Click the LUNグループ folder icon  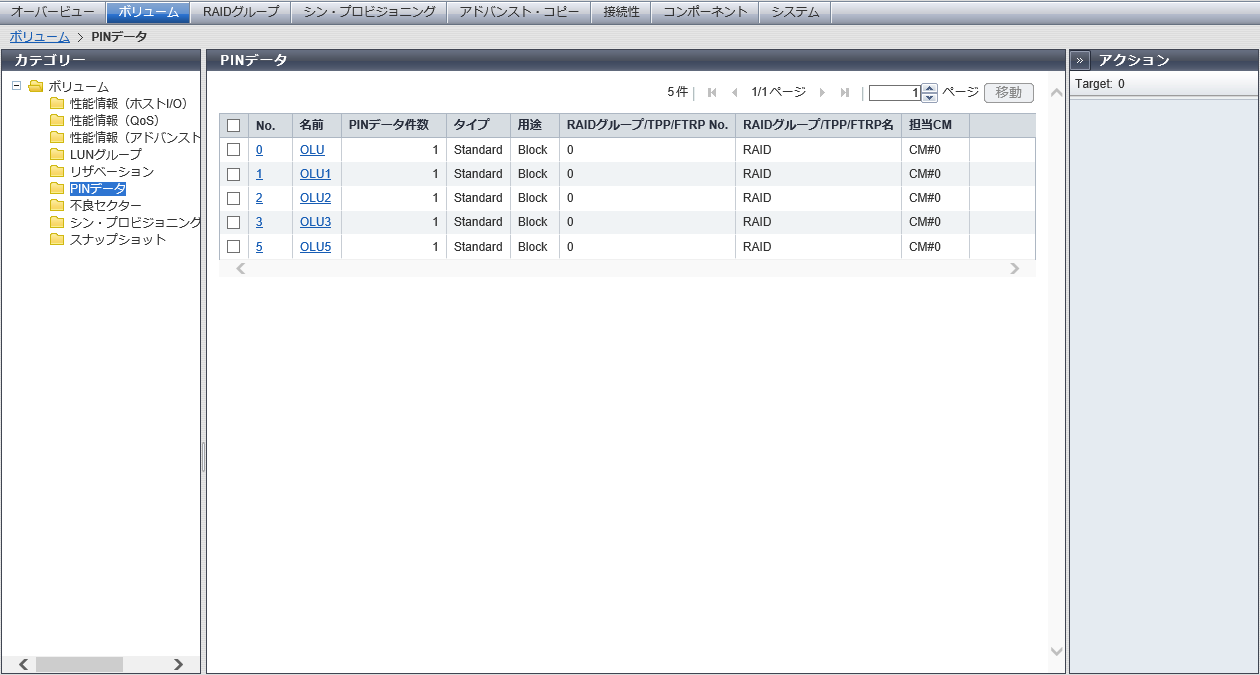[57, 154]
